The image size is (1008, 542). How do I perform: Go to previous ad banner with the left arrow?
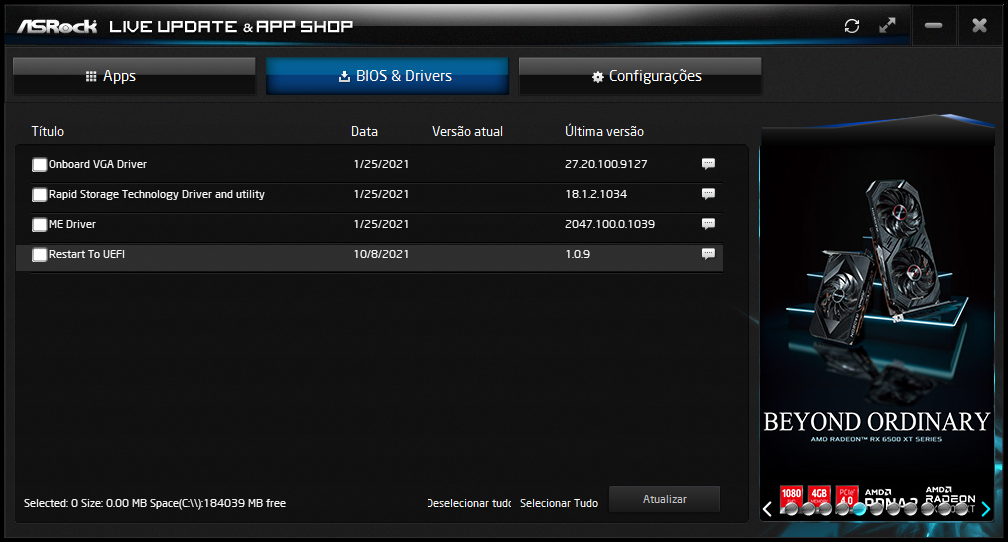point(767,509)
